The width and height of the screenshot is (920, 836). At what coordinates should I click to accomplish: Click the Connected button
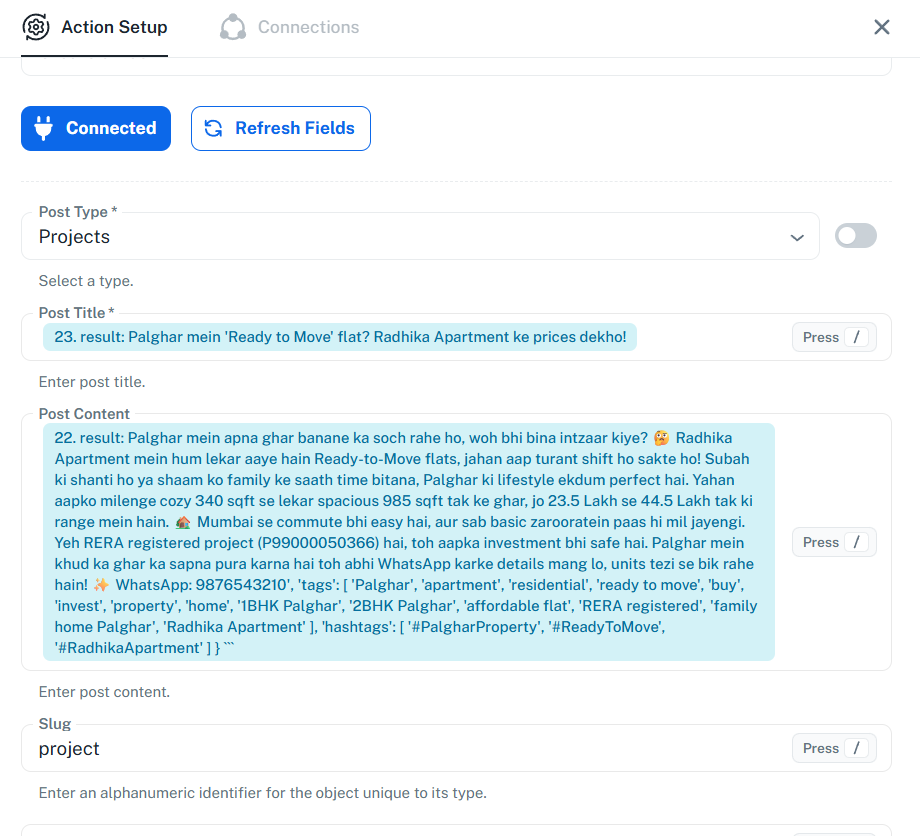coord(96,128)
